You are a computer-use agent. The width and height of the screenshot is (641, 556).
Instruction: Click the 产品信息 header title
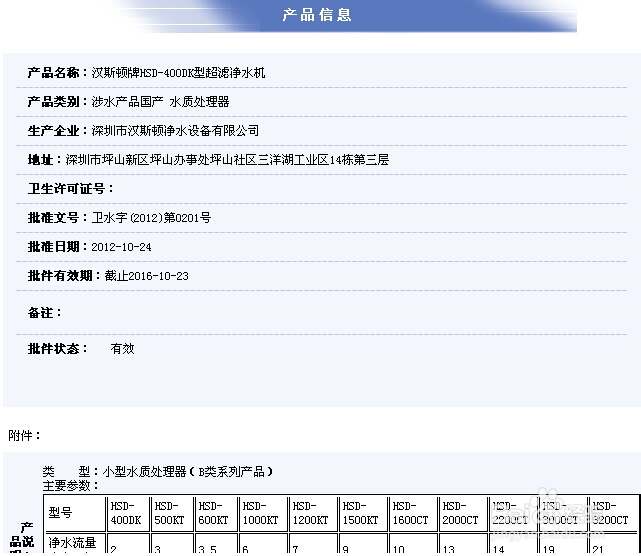pyautogui.click(x=317, y=15)
